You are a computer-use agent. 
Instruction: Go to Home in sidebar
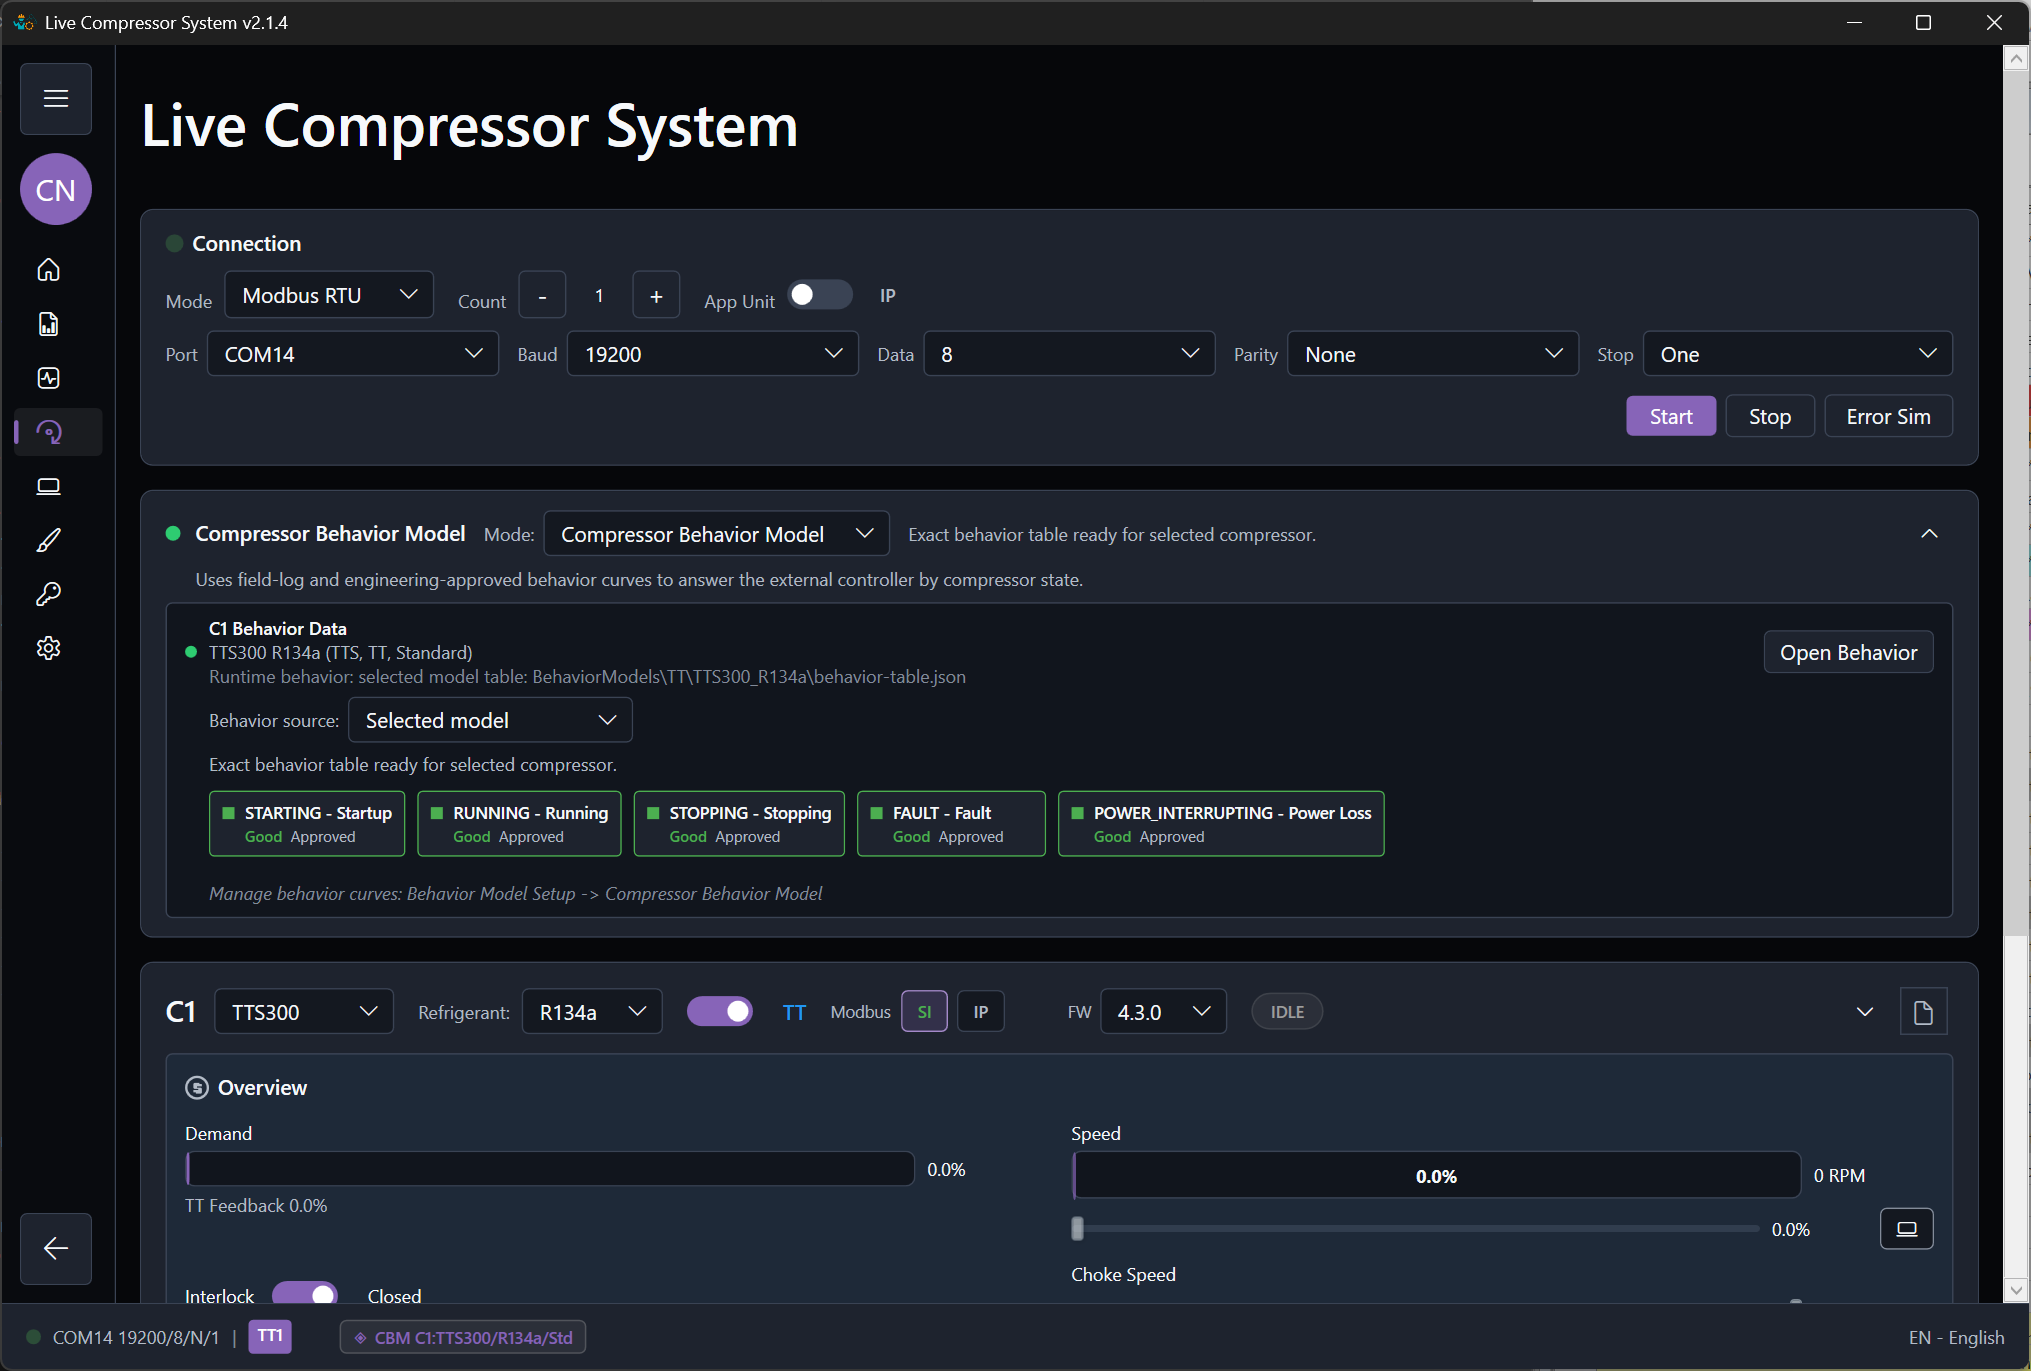(x=49, y=270)
